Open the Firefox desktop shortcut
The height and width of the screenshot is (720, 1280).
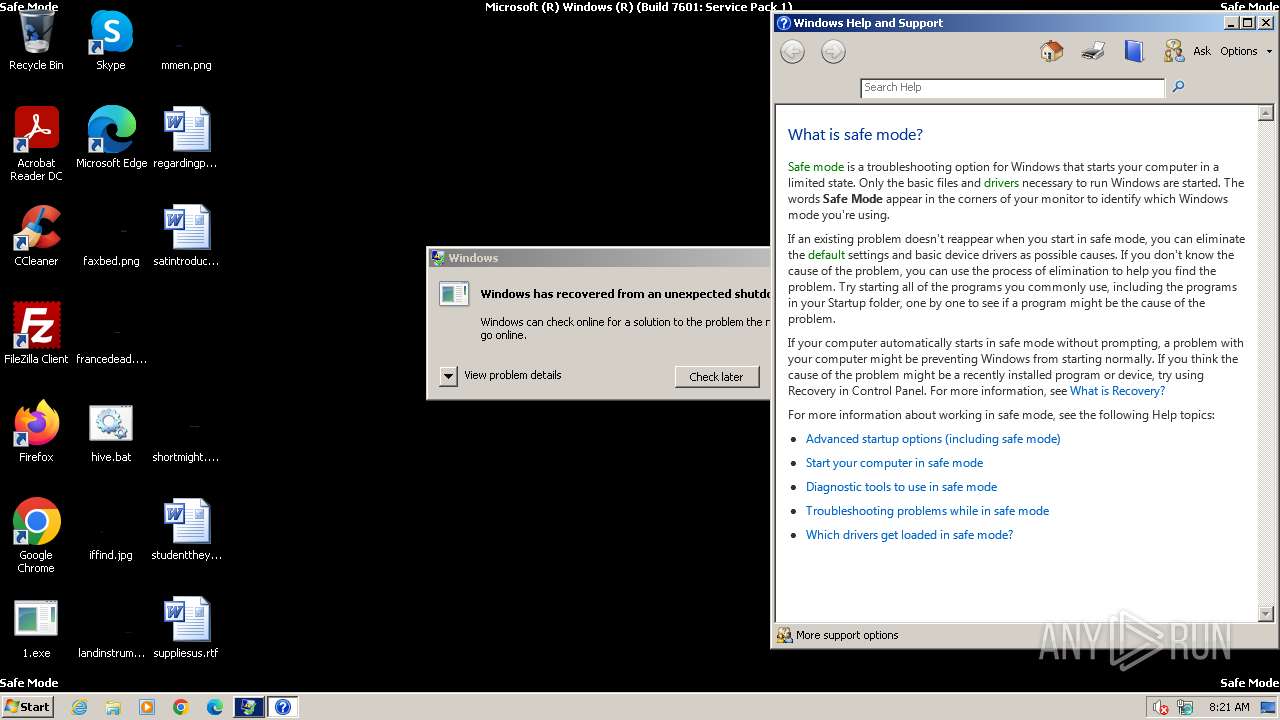[x=36, y=432]
